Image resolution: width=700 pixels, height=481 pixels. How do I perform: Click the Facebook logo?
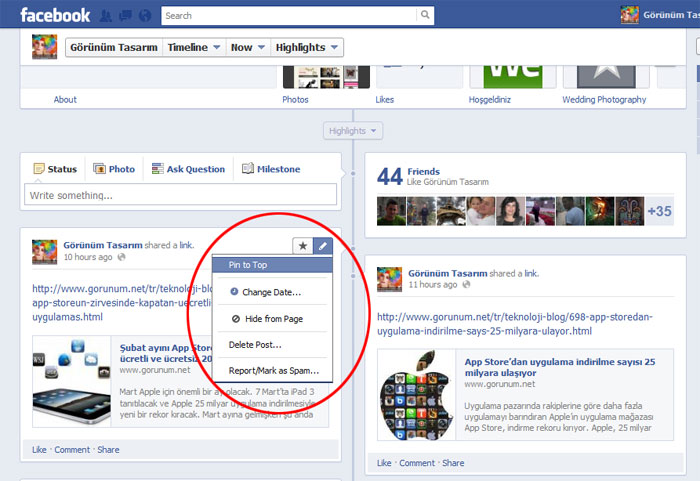[x=55, y=15]
